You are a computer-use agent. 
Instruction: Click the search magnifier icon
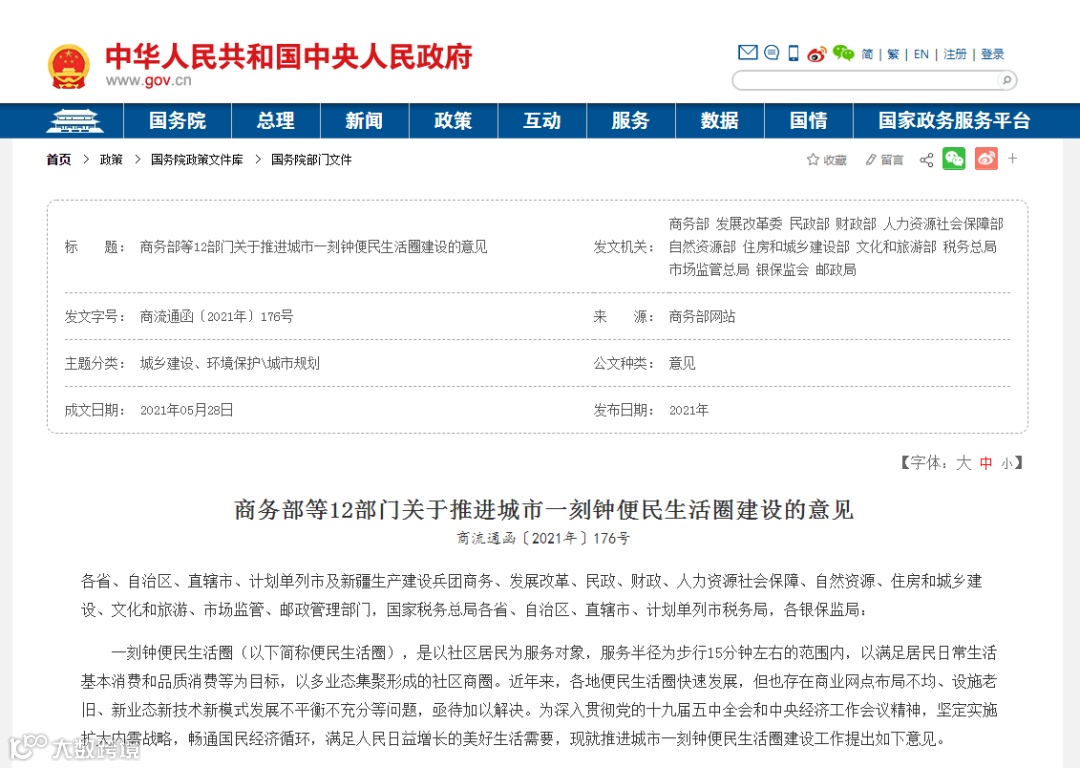click(1006, 81)
